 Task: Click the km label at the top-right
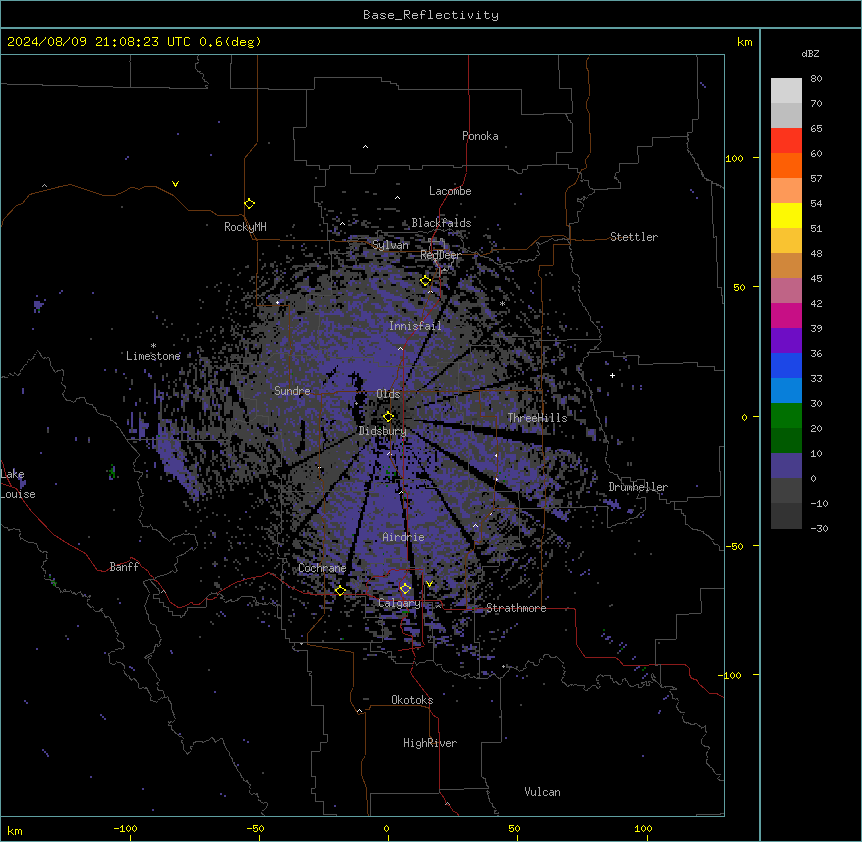coord(745,42)
